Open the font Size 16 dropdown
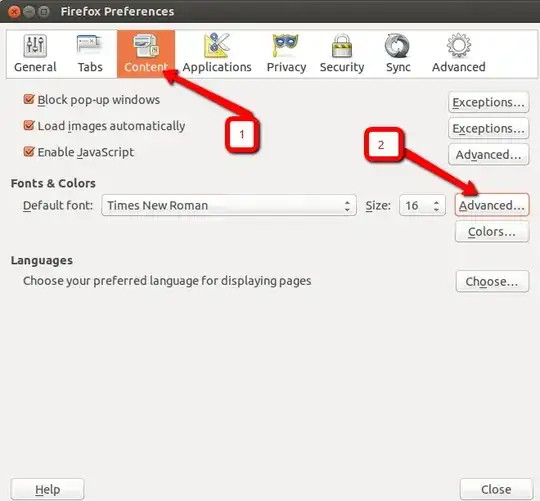The width and height of the screenshot is (540, 501). [x=422, y=205]
